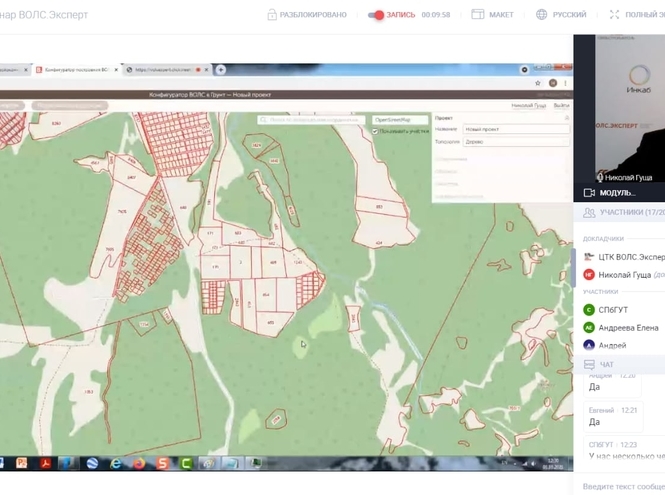
Task: Open a new browser tab with plus
Action: pos(221,70)
